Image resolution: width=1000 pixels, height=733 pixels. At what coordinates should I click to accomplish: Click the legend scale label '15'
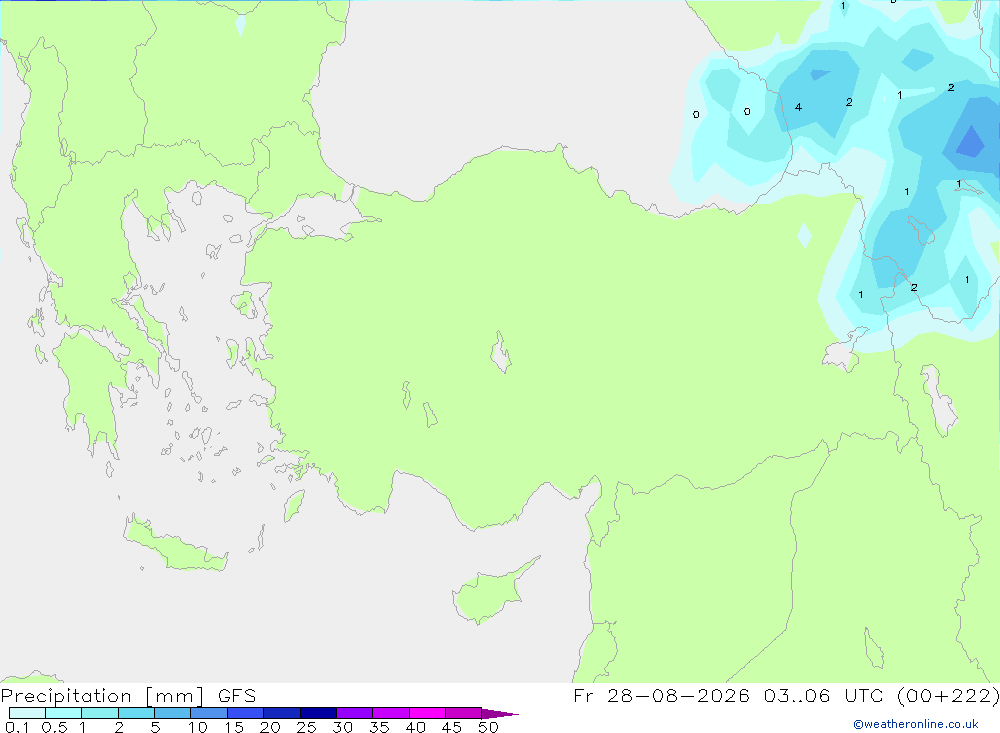point(234,727)
